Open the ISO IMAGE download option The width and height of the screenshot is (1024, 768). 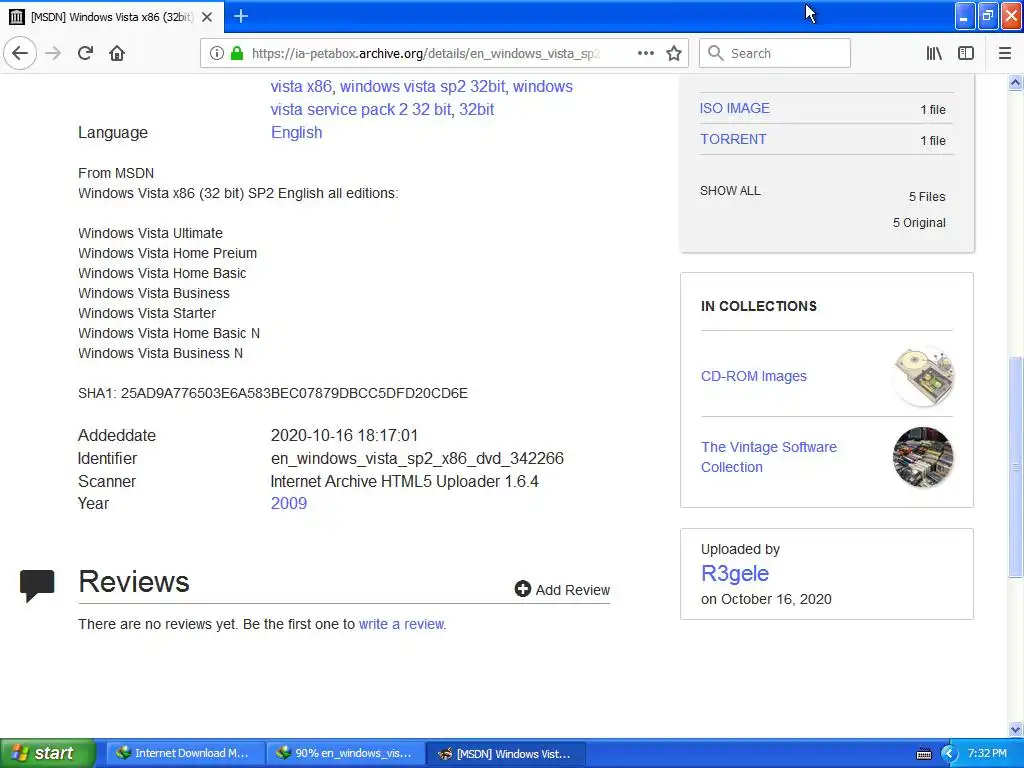point(735,108)
